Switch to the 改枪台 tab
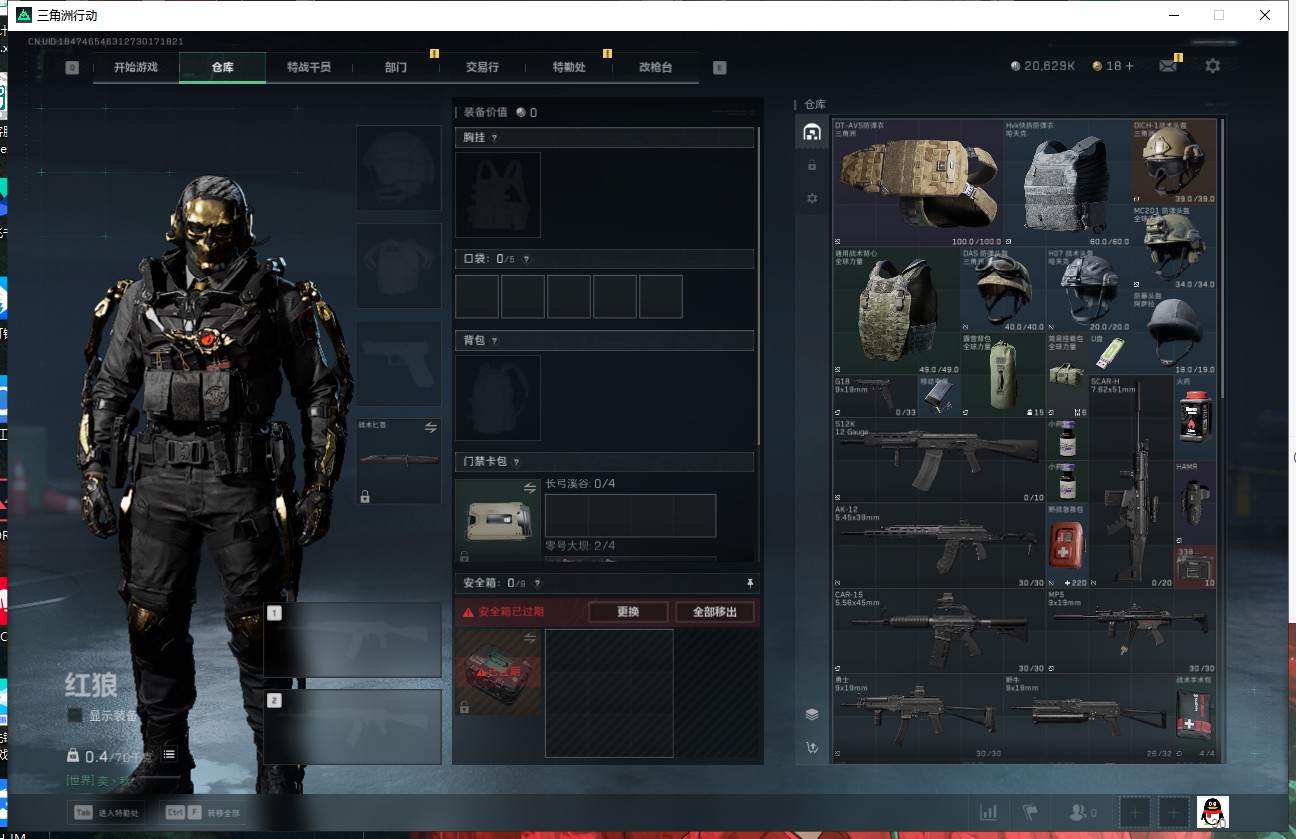The width and height of the screenshot is (1296, 839). pos(655,67)
